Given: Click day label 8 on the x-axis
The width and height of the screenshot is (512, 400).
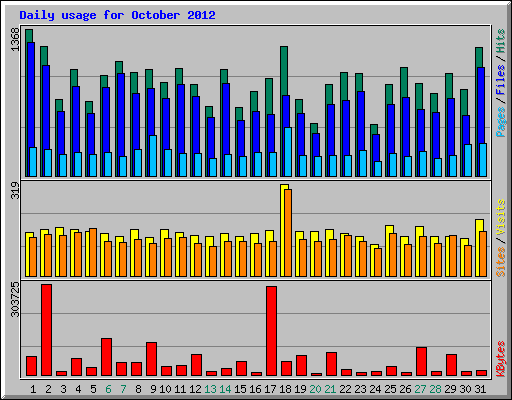Looking at the screenshot, I should 138,389.
